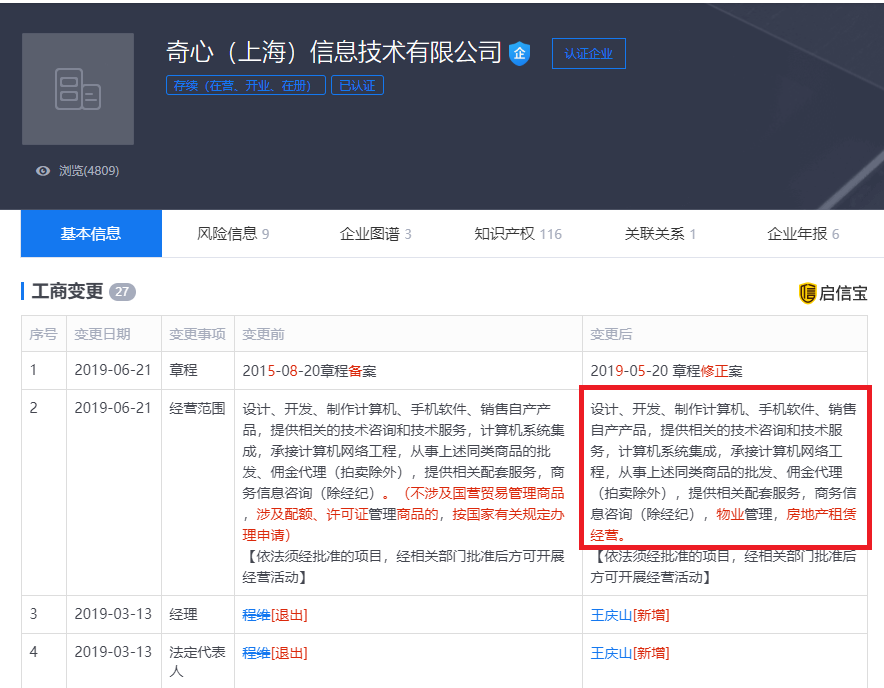The height and width of the screenshot is (688, 884).
Task: Open the 企业年报 tab
Action: point(803,233)
